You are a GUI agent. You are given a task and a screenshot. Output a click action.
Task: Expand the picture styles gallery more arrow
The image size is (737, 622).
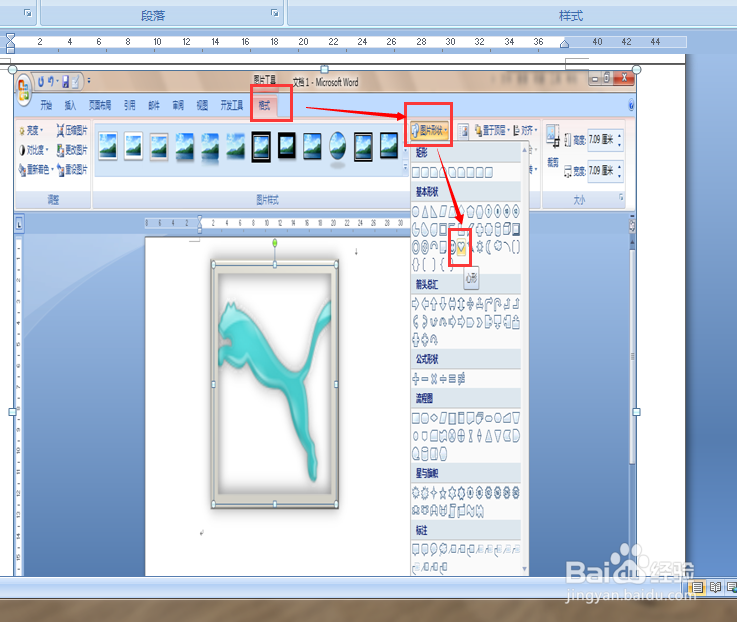406,167
